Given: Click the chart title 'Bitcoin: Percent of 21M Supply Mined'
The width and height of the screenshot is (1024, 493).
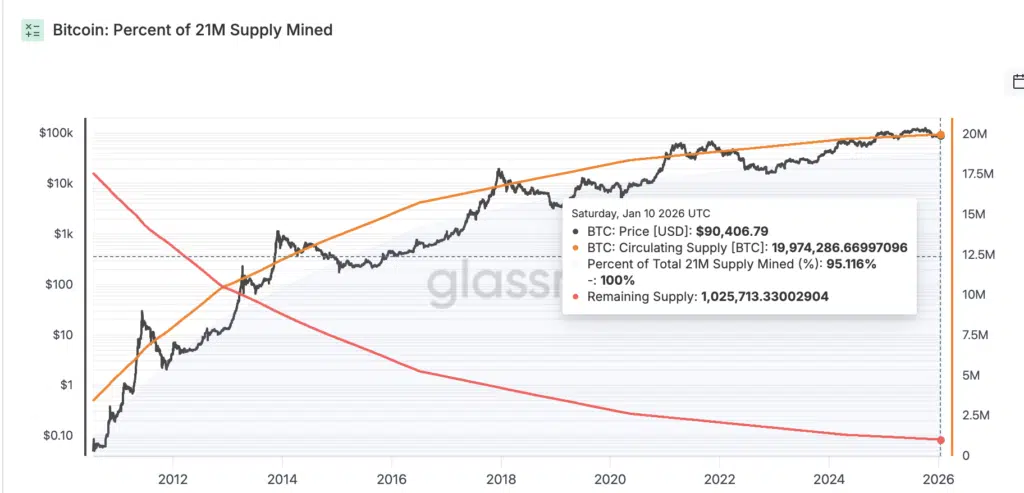Looking at the screenshot, I should coord(192,30).
